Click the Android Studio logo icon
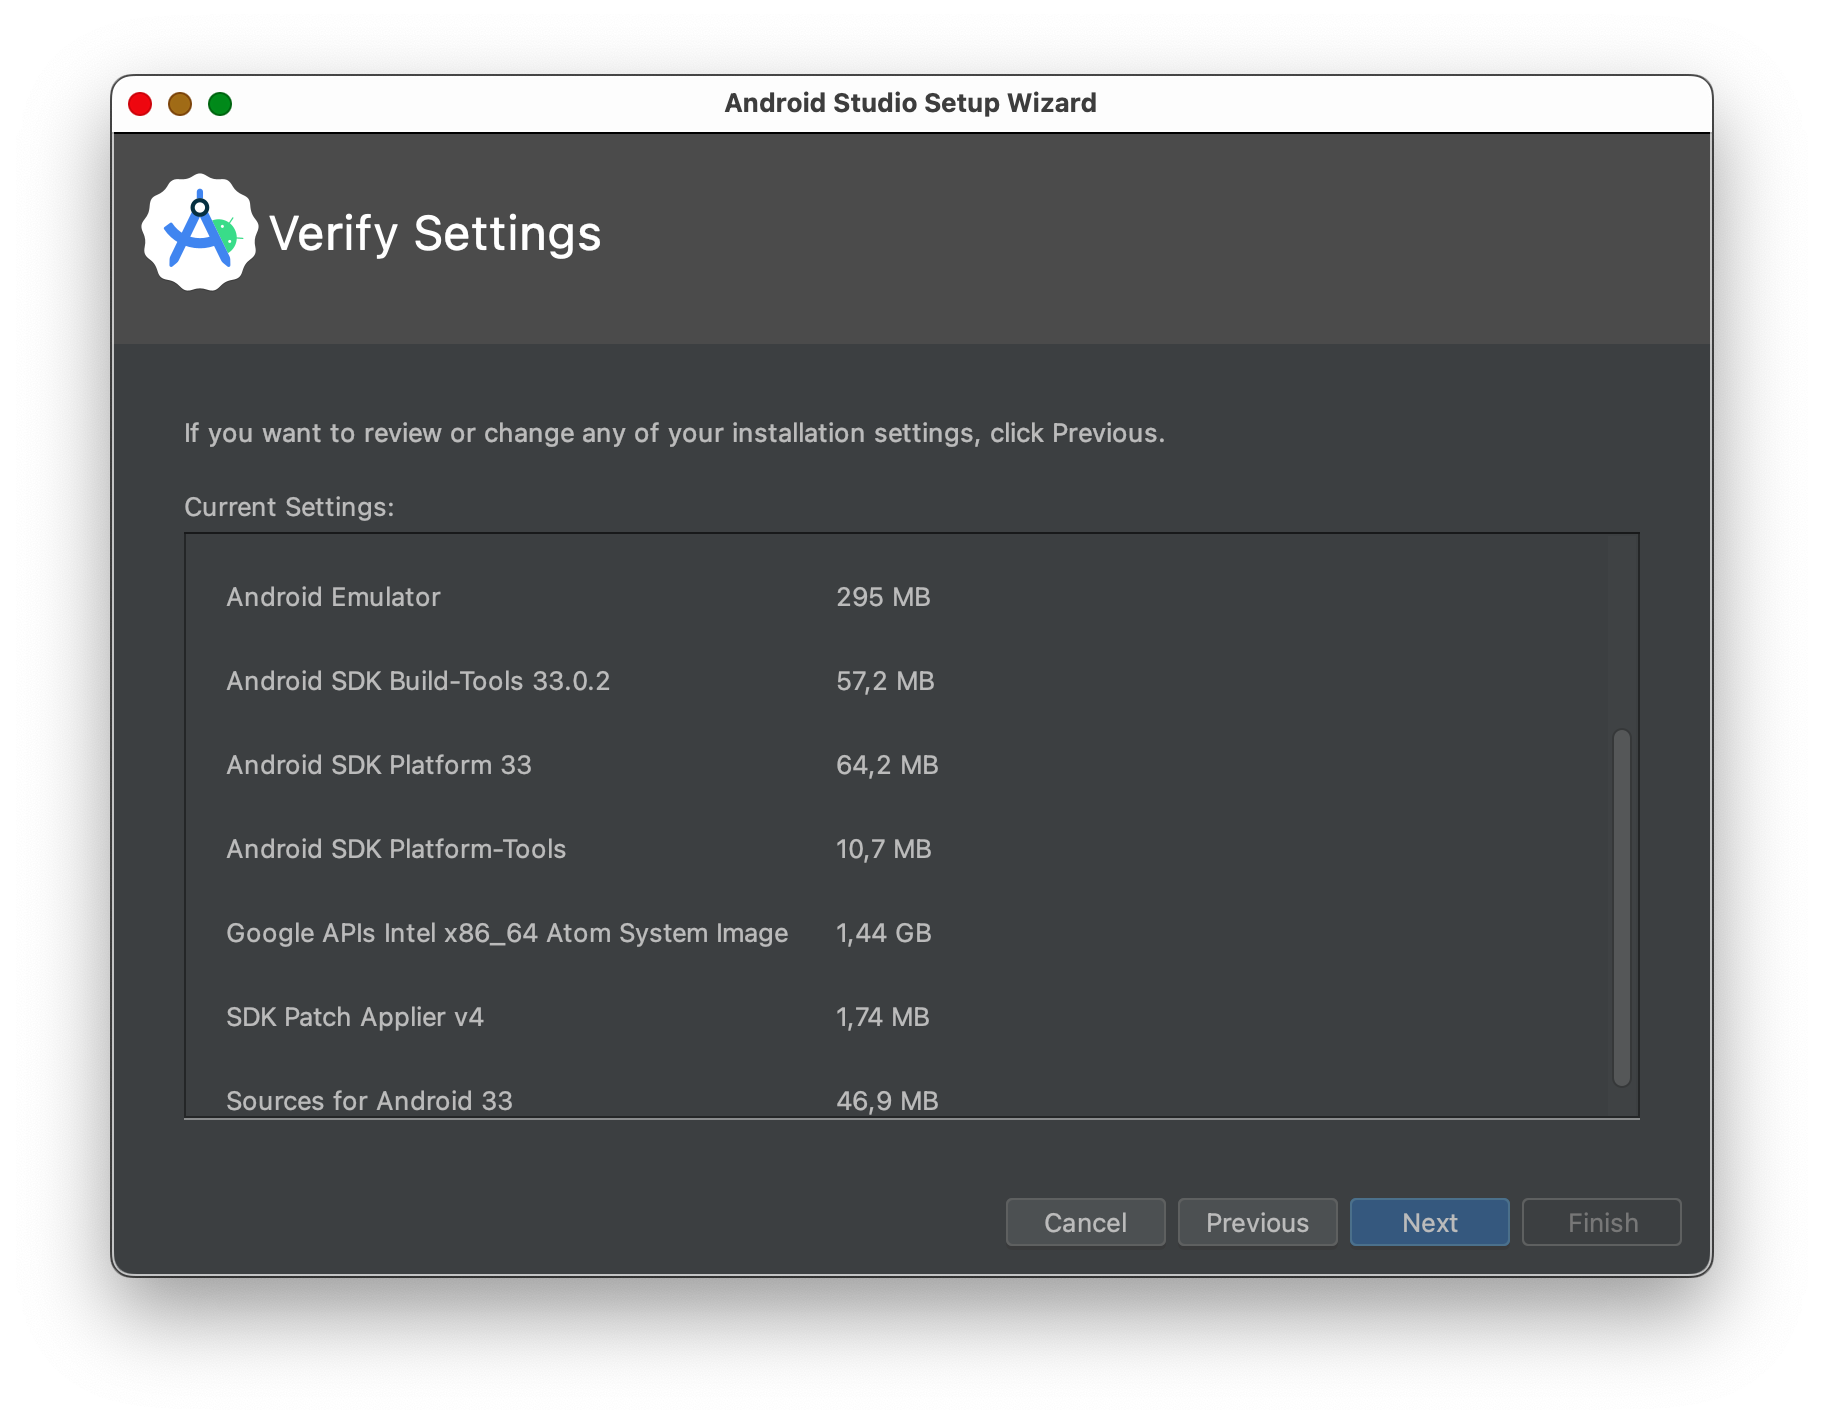 [200, 233]
